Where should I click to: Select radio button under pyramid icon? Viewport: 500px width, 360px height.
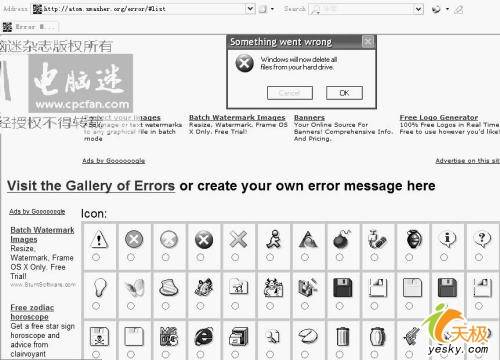click(305, 257)
